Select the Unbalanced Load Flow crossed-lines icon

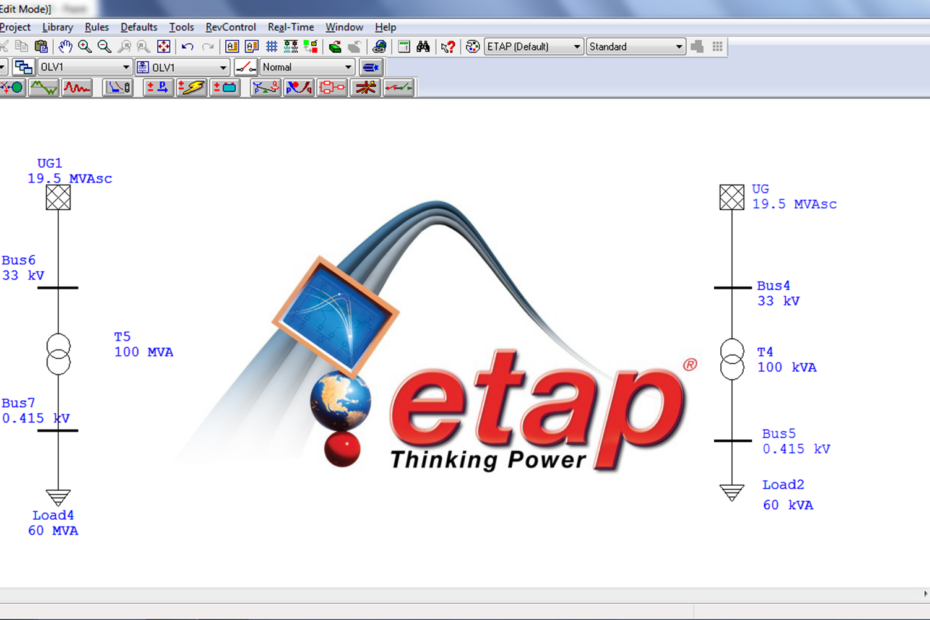[365, 88]
